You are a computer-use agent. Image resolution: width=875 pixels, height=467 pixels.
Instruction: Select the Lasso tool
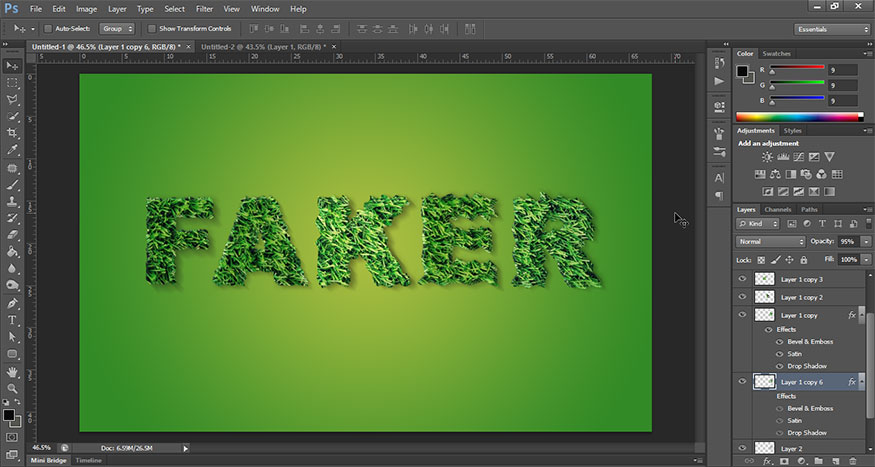[x=12, y=100]
